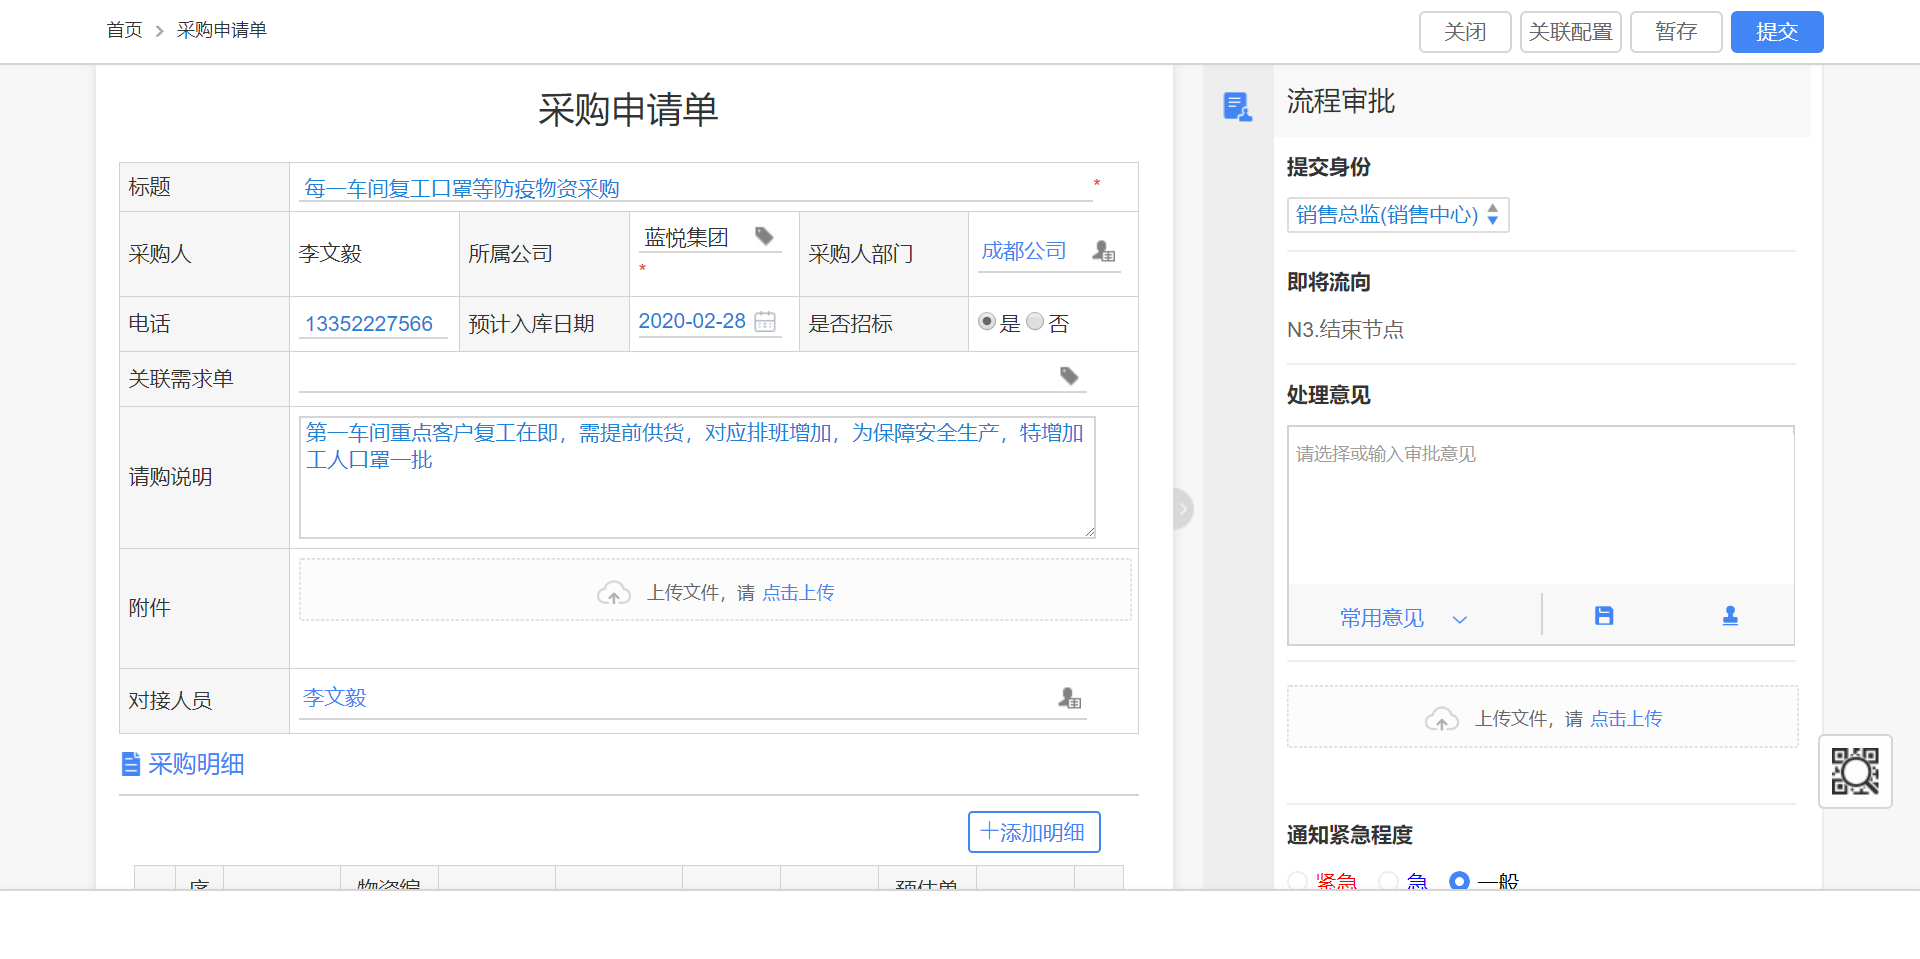This screenshot has width=1920, height=959.
Task: Click upload cloud icon under 处理意见
Action: pyautogui.click(x=1442, y=719)
